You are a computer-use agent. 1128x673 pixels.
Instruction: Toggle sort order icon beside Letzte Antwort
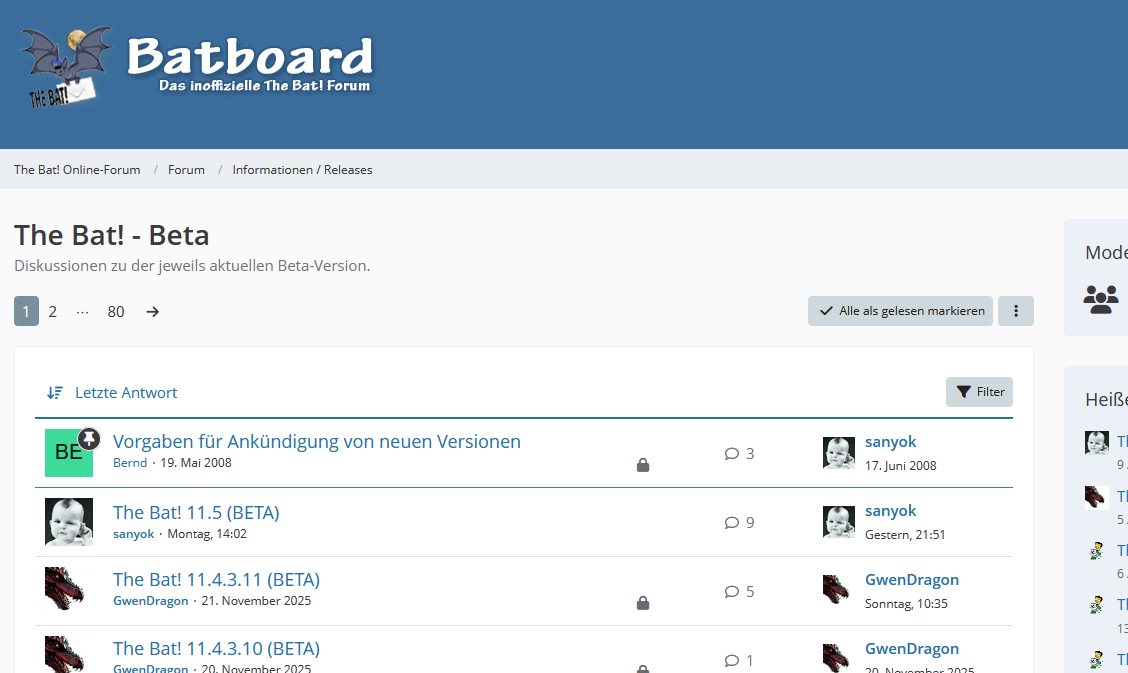pos(55,393)
